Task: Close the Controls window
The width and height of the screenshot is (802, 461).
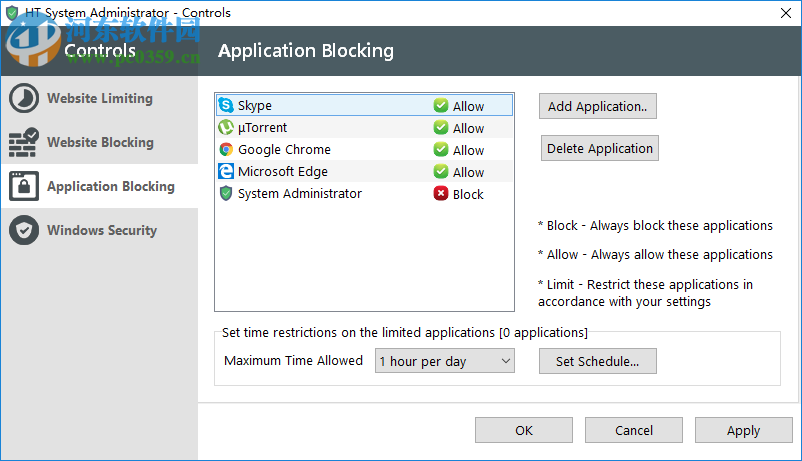Action: (786, 13)
